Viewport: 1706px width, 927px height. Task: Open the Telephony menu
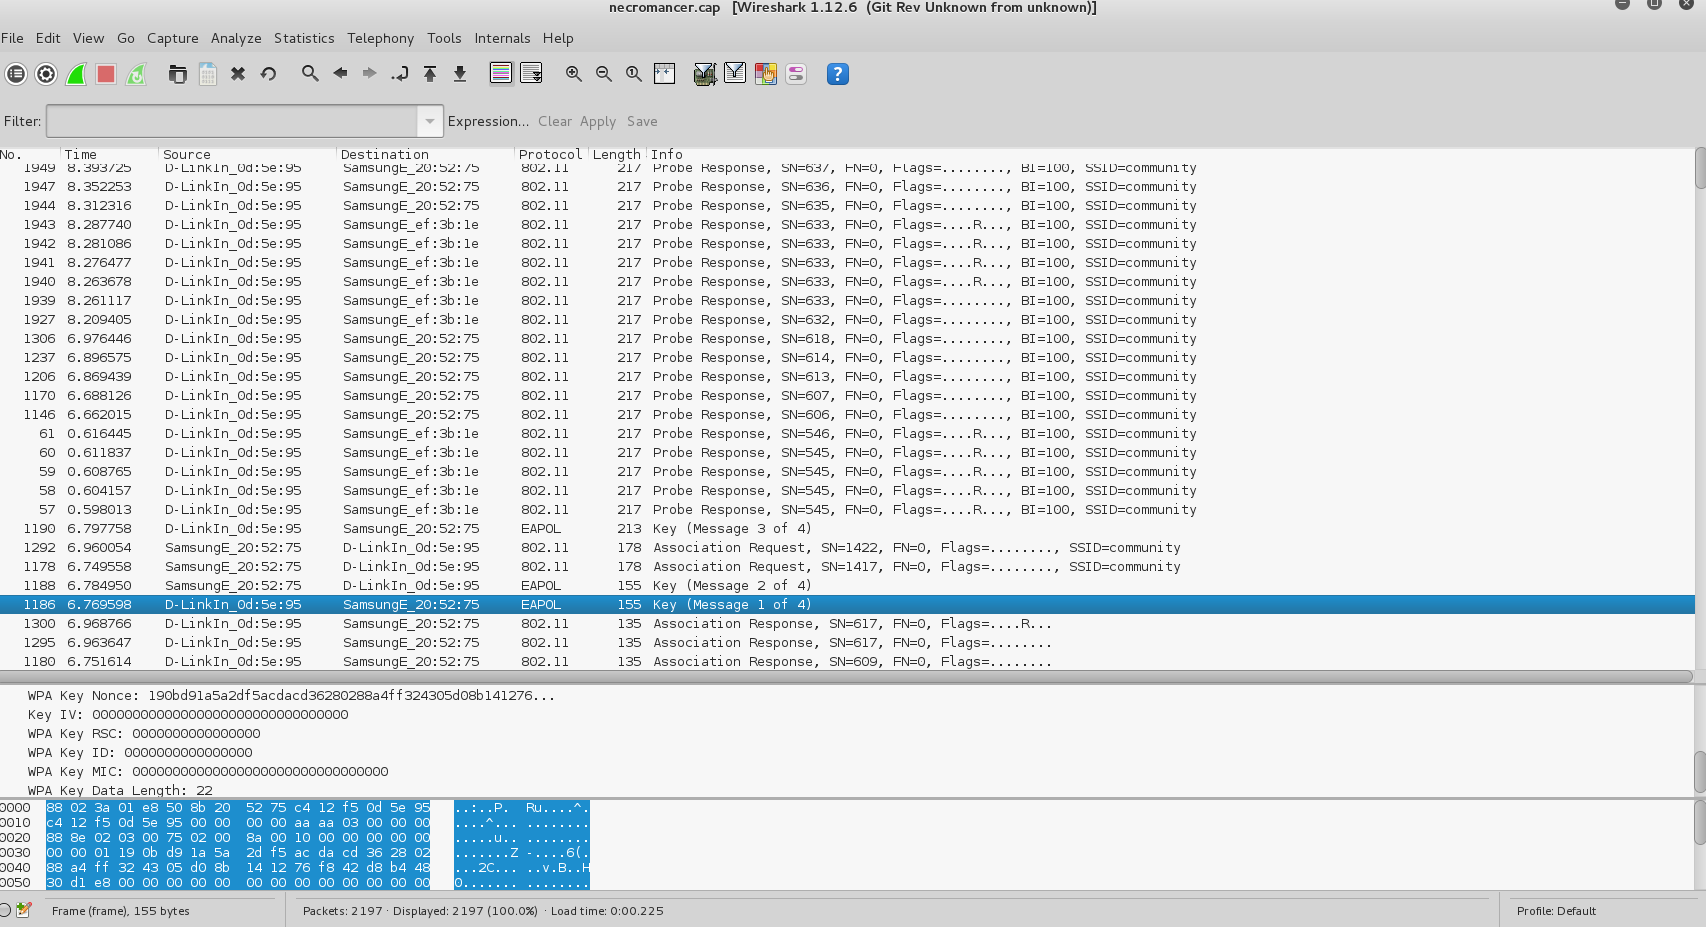coord(380,38)
